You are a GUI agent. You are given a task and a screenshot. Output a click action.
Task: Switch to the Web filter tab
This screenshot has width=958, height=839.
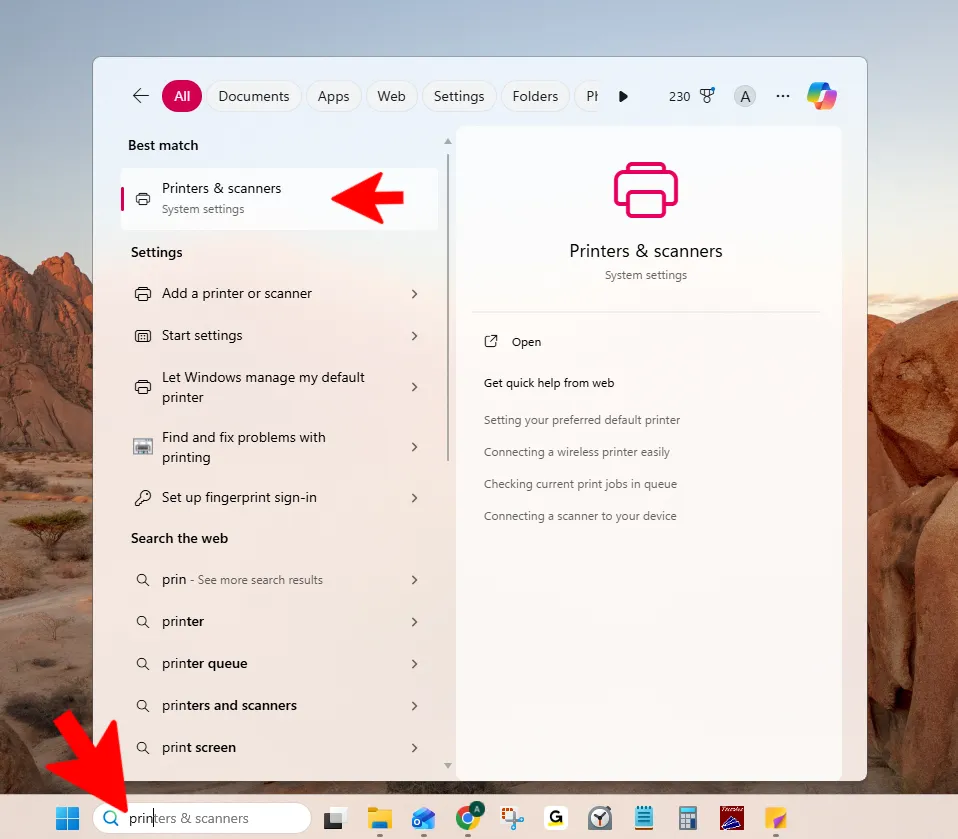[391, 96]
